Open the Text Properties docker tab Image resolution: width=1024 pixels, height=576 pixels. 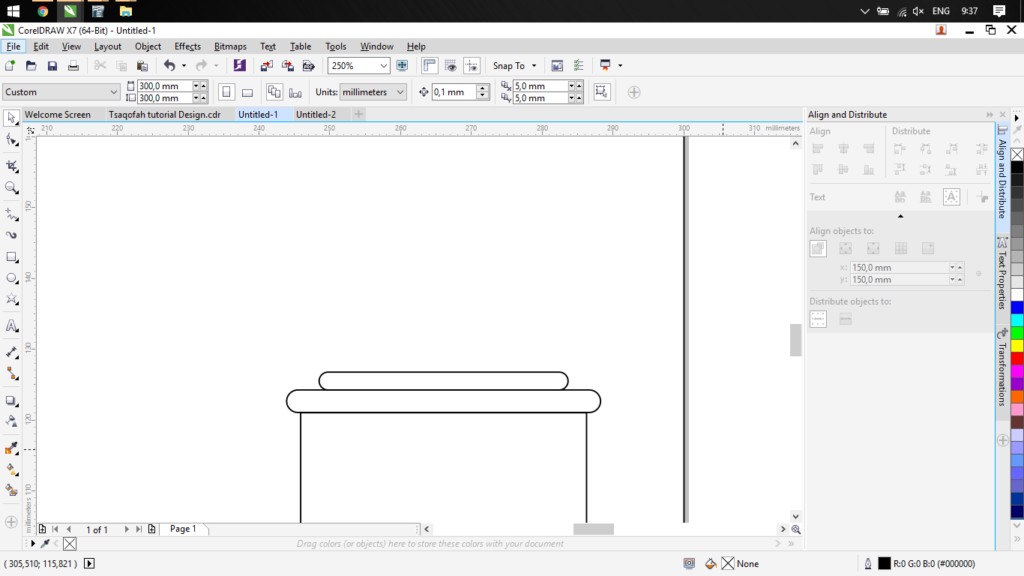[1001, 275]
